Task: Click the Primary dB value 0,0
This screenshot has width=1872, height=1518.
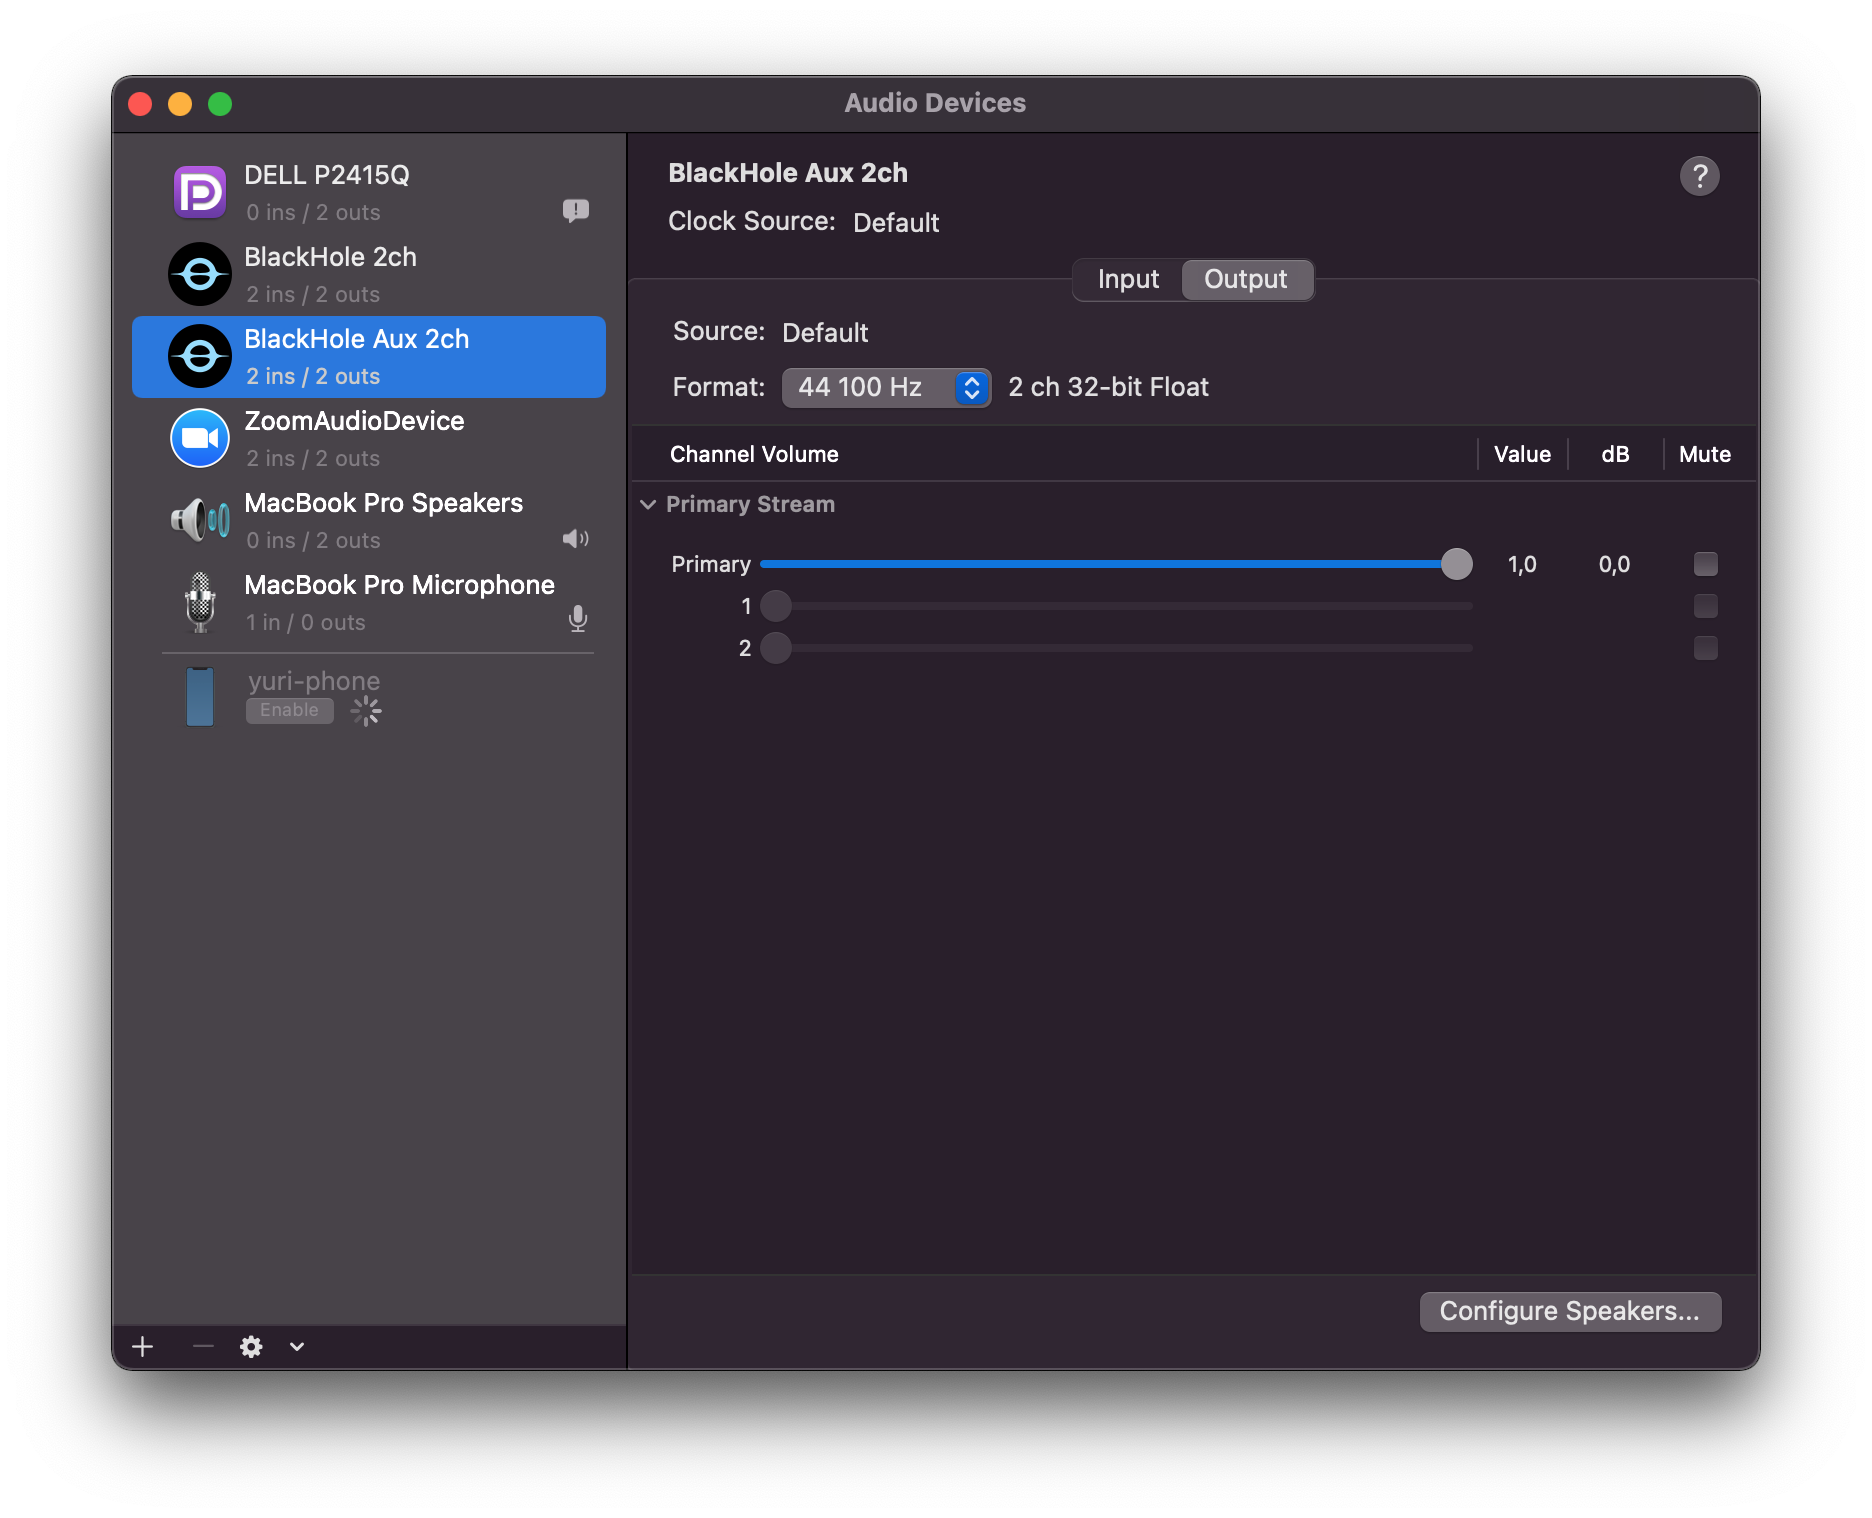Action: (1614, 565)
